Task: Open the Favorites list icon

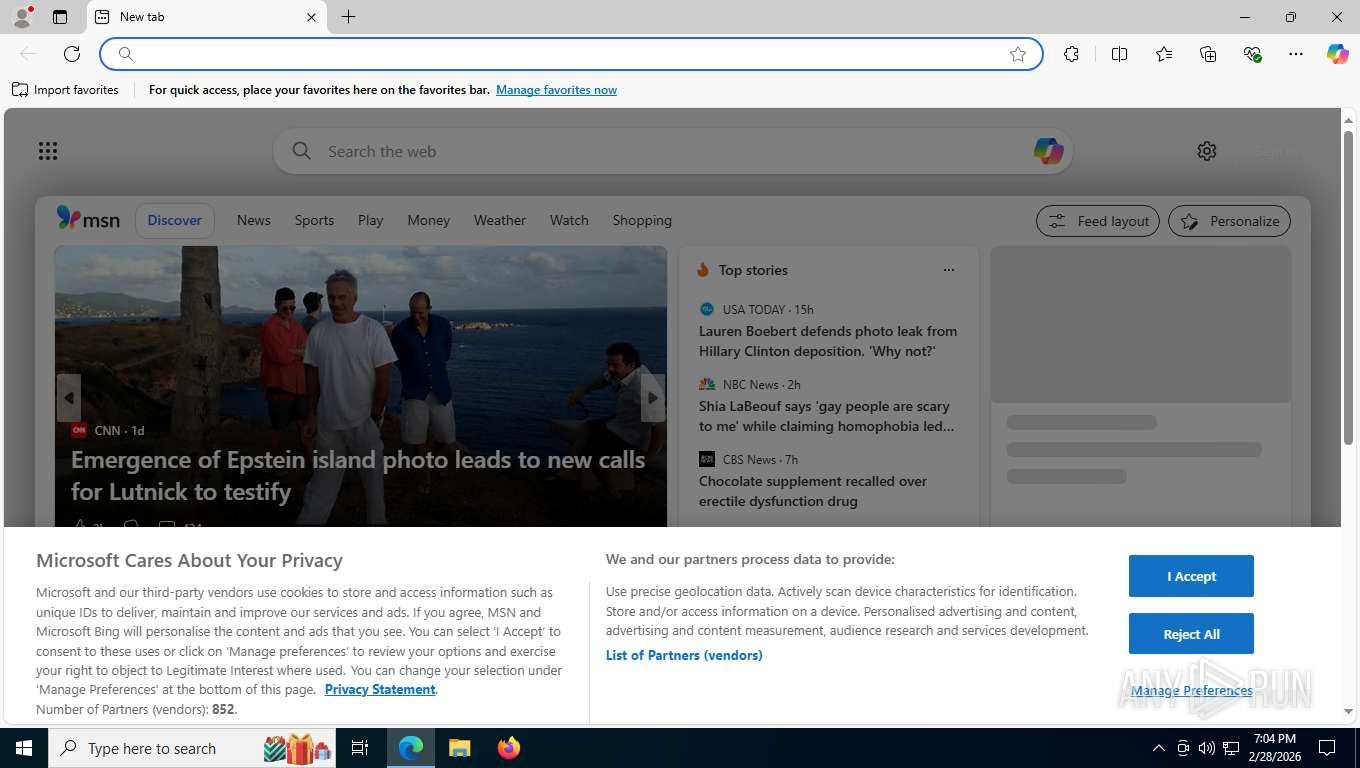Action: 1164,54
